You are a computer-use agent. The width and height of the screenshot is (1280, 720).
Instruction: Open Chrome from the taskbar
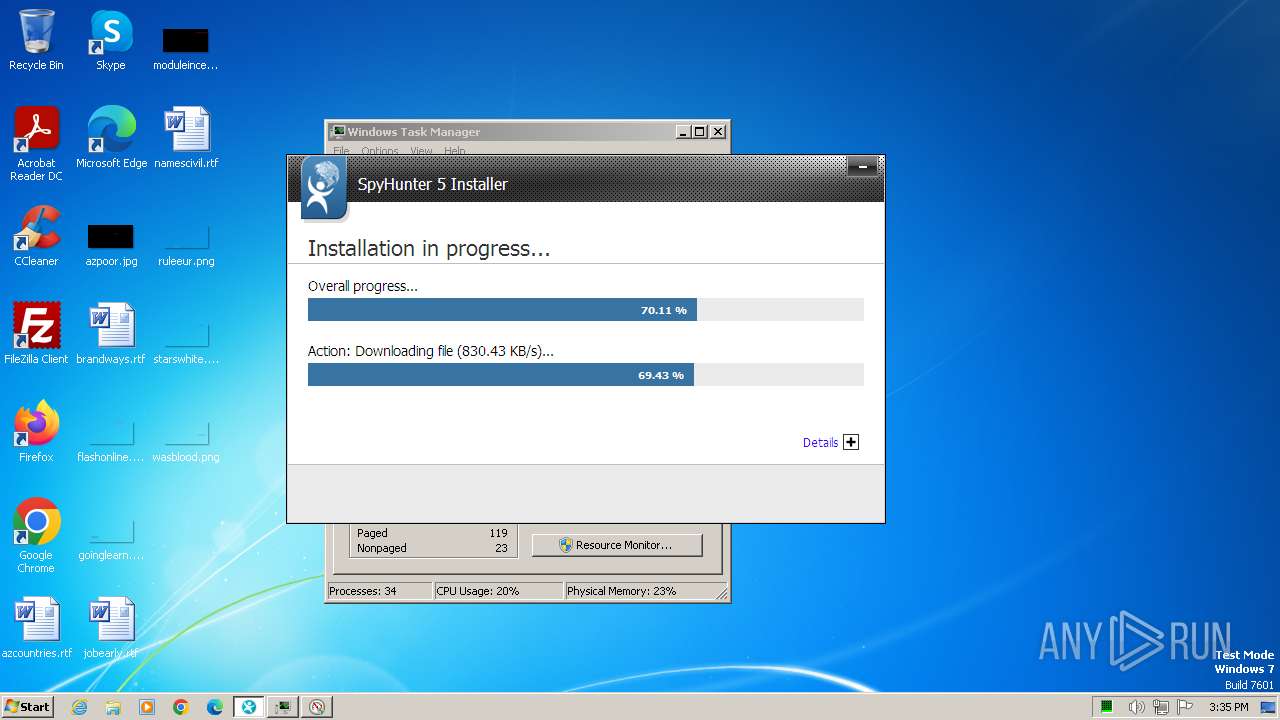[181, 707]
